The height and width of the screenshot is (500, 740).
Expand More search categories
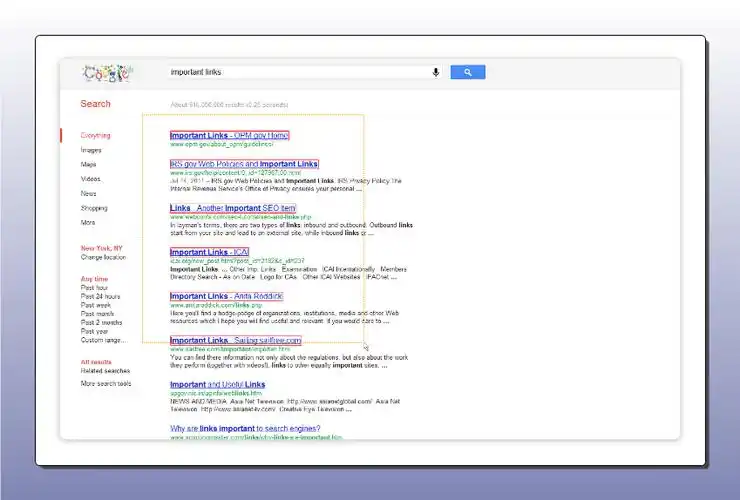[x=89, y=222]
